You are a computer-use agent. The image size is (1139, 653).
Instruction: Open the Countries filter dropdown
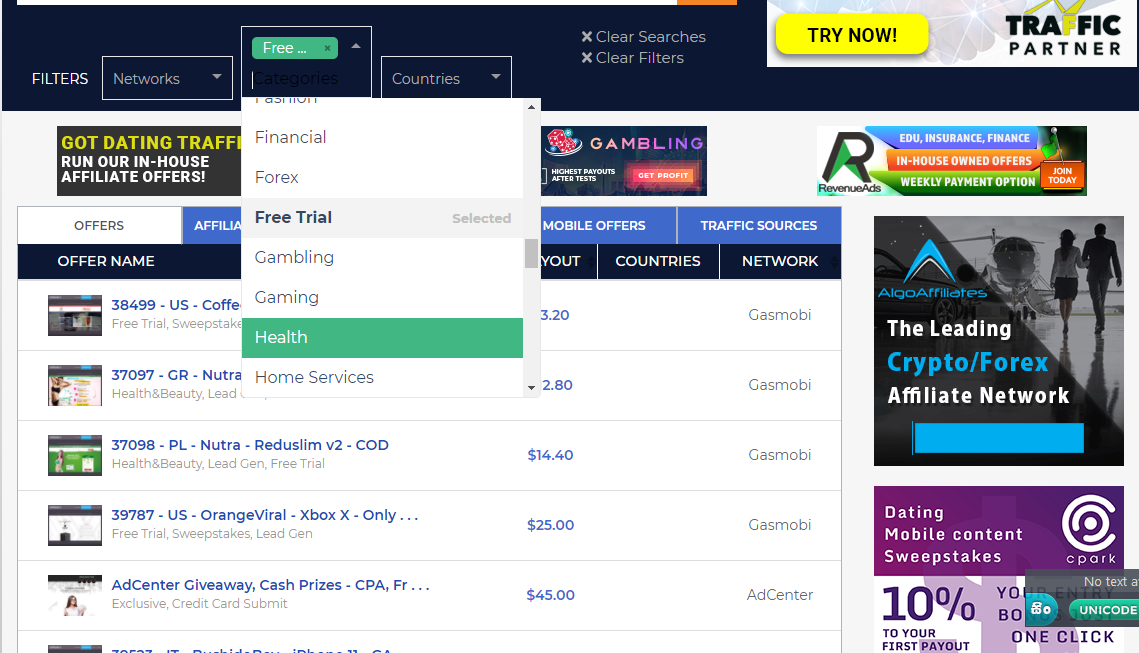[446, 78]
